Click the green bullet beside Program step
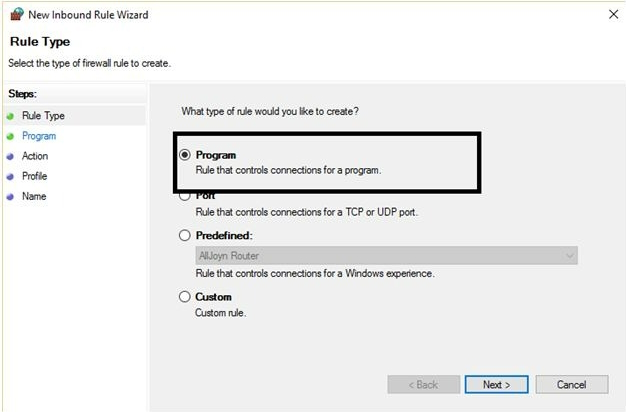The width and height of the screenshot is (626, 412). point(11,136)
